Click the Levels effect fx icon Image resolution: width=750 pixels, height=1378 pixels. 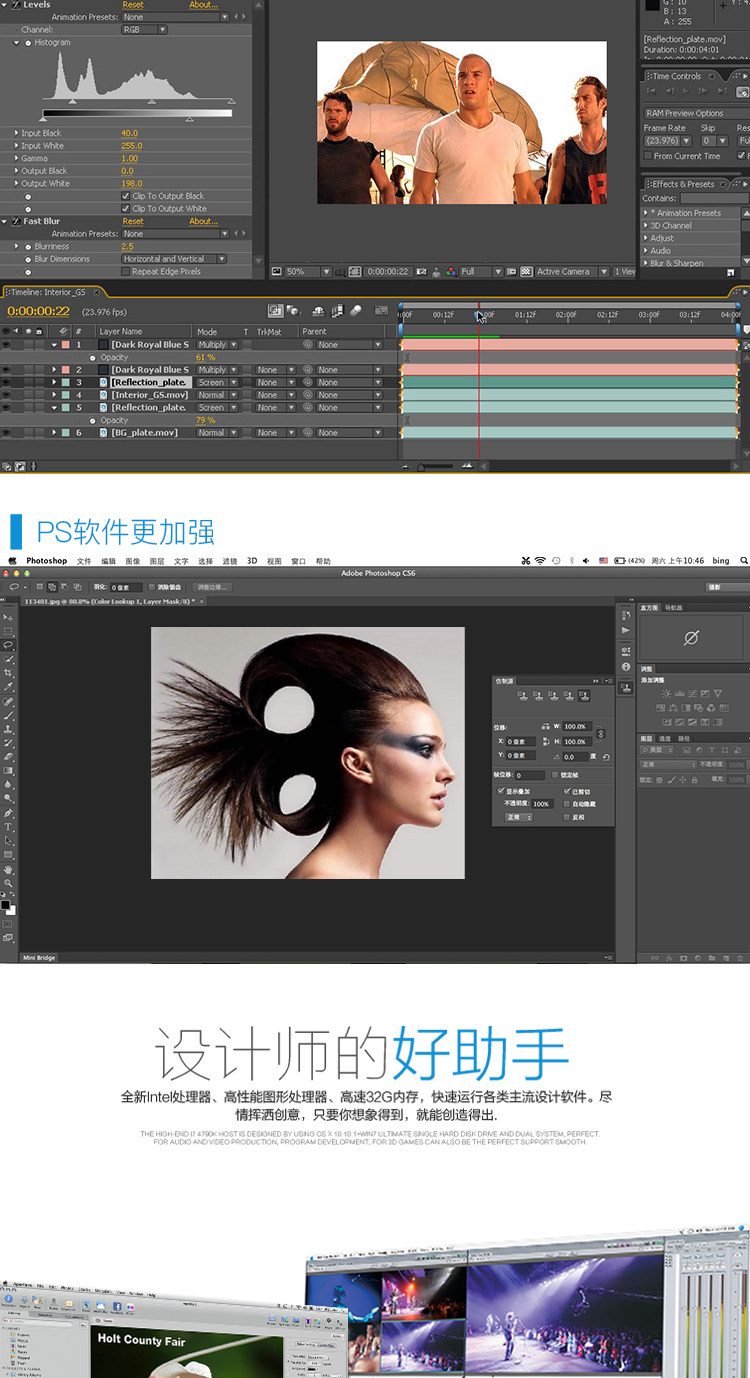15,5
